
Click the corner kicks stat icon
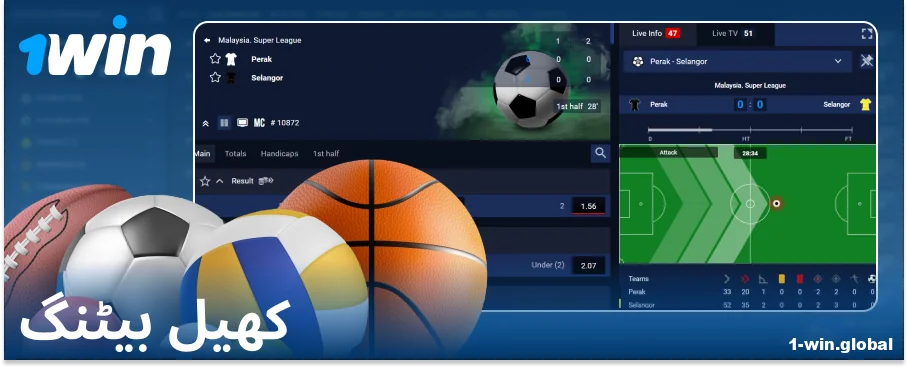[763, 279]
